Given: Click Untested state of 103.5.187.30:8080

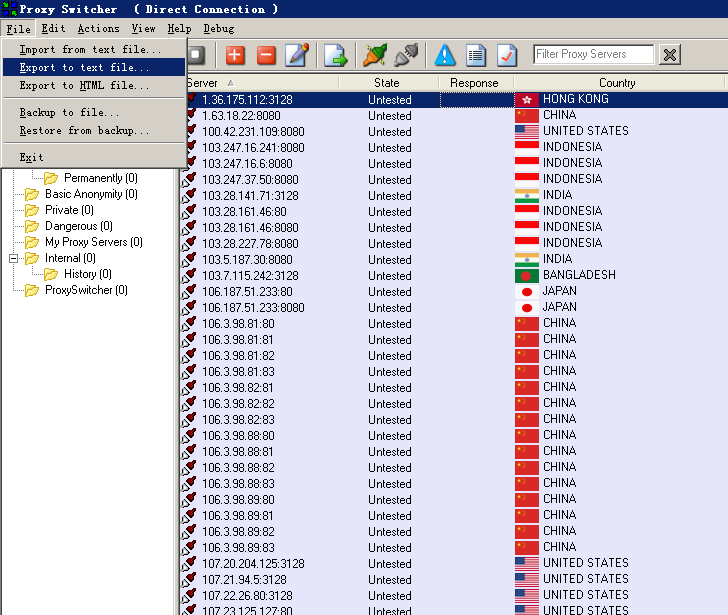Looking at the screenshot, I should pos(390,260).
